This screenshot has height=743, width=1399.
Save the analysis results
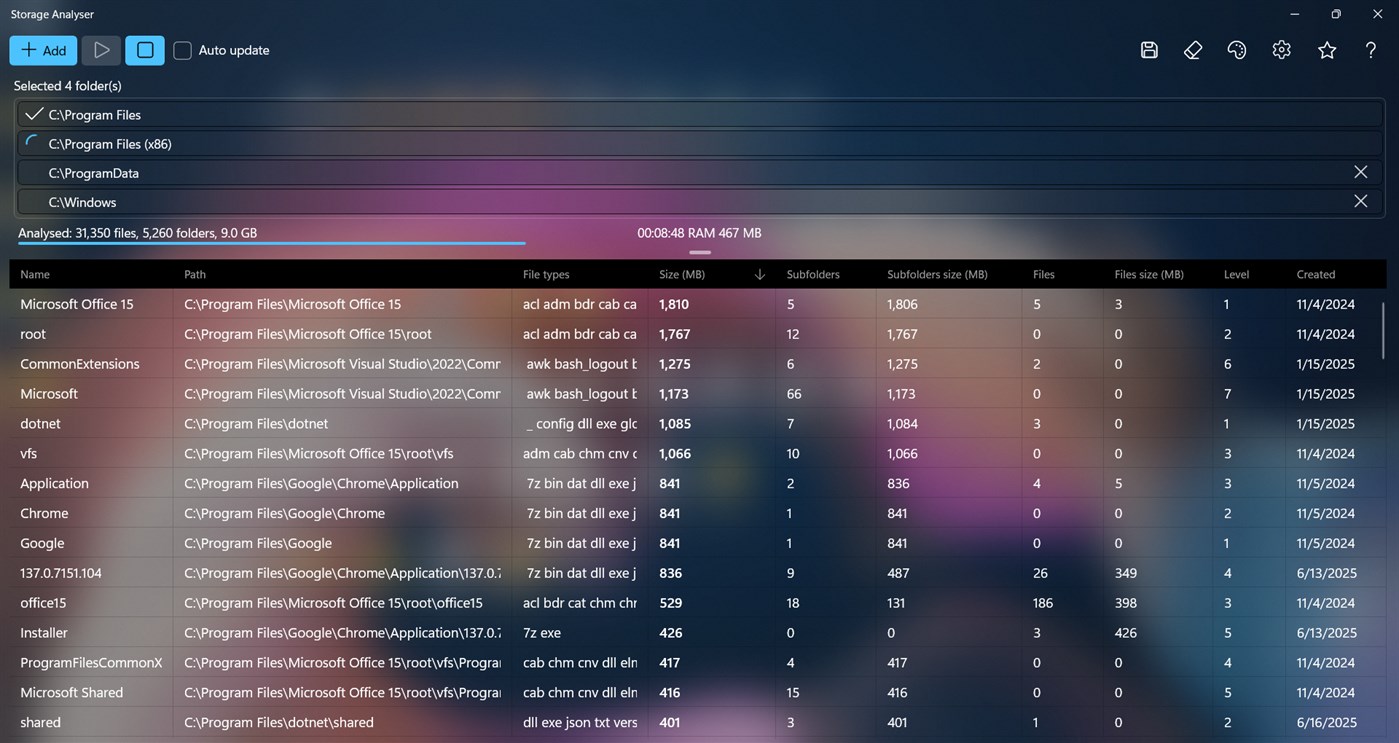tap(1148, 49)
